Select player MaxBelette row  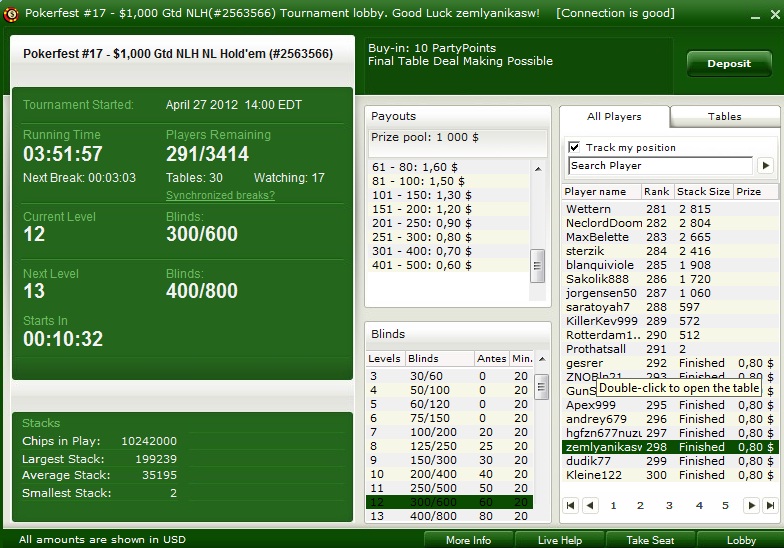(x=670, y=237)
